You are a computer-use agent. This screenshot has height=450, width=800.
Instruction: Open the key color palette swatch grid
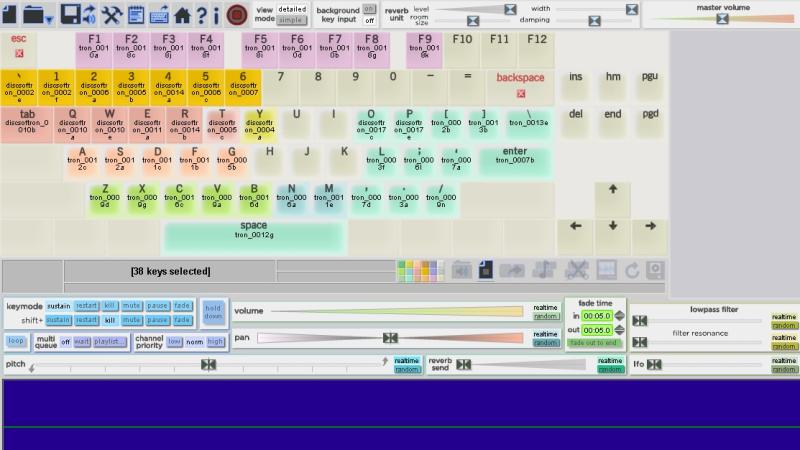coord(419,270)
